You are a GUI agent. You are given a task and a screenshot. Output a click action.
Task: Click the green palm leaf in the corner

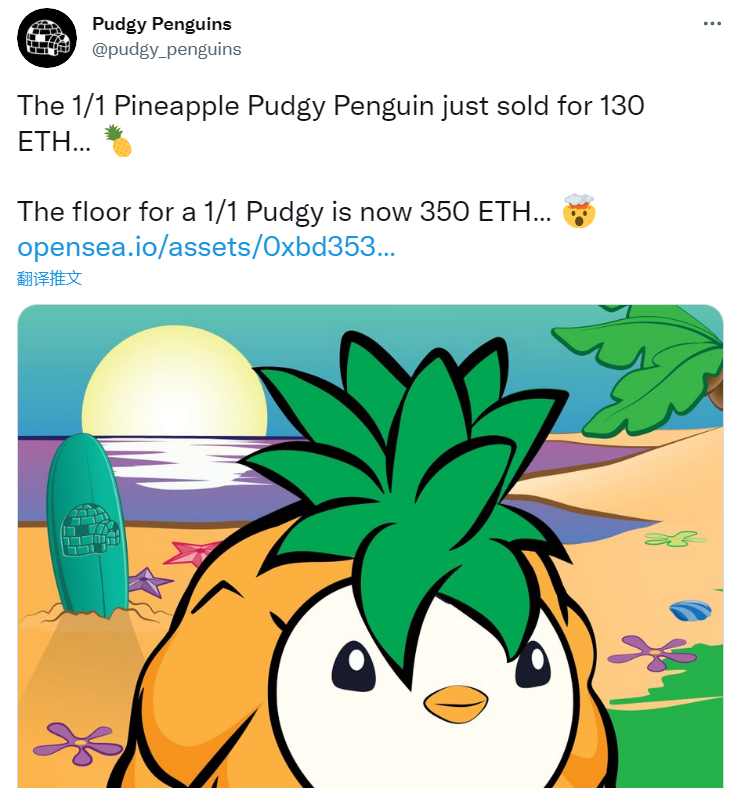click(641, 369)
